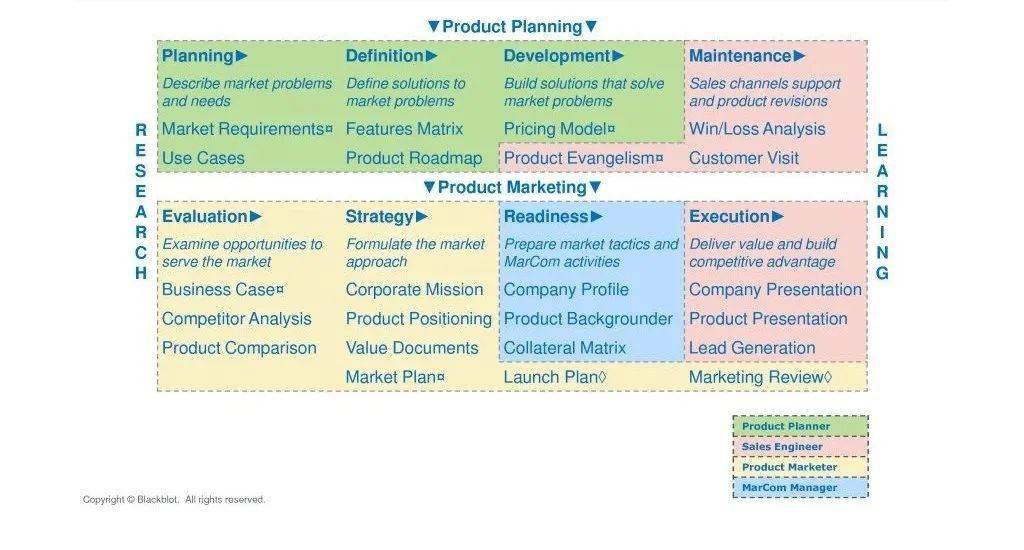Click the Product Planning section title
This screenshot has width=1024, height=550.
point(513,27)
